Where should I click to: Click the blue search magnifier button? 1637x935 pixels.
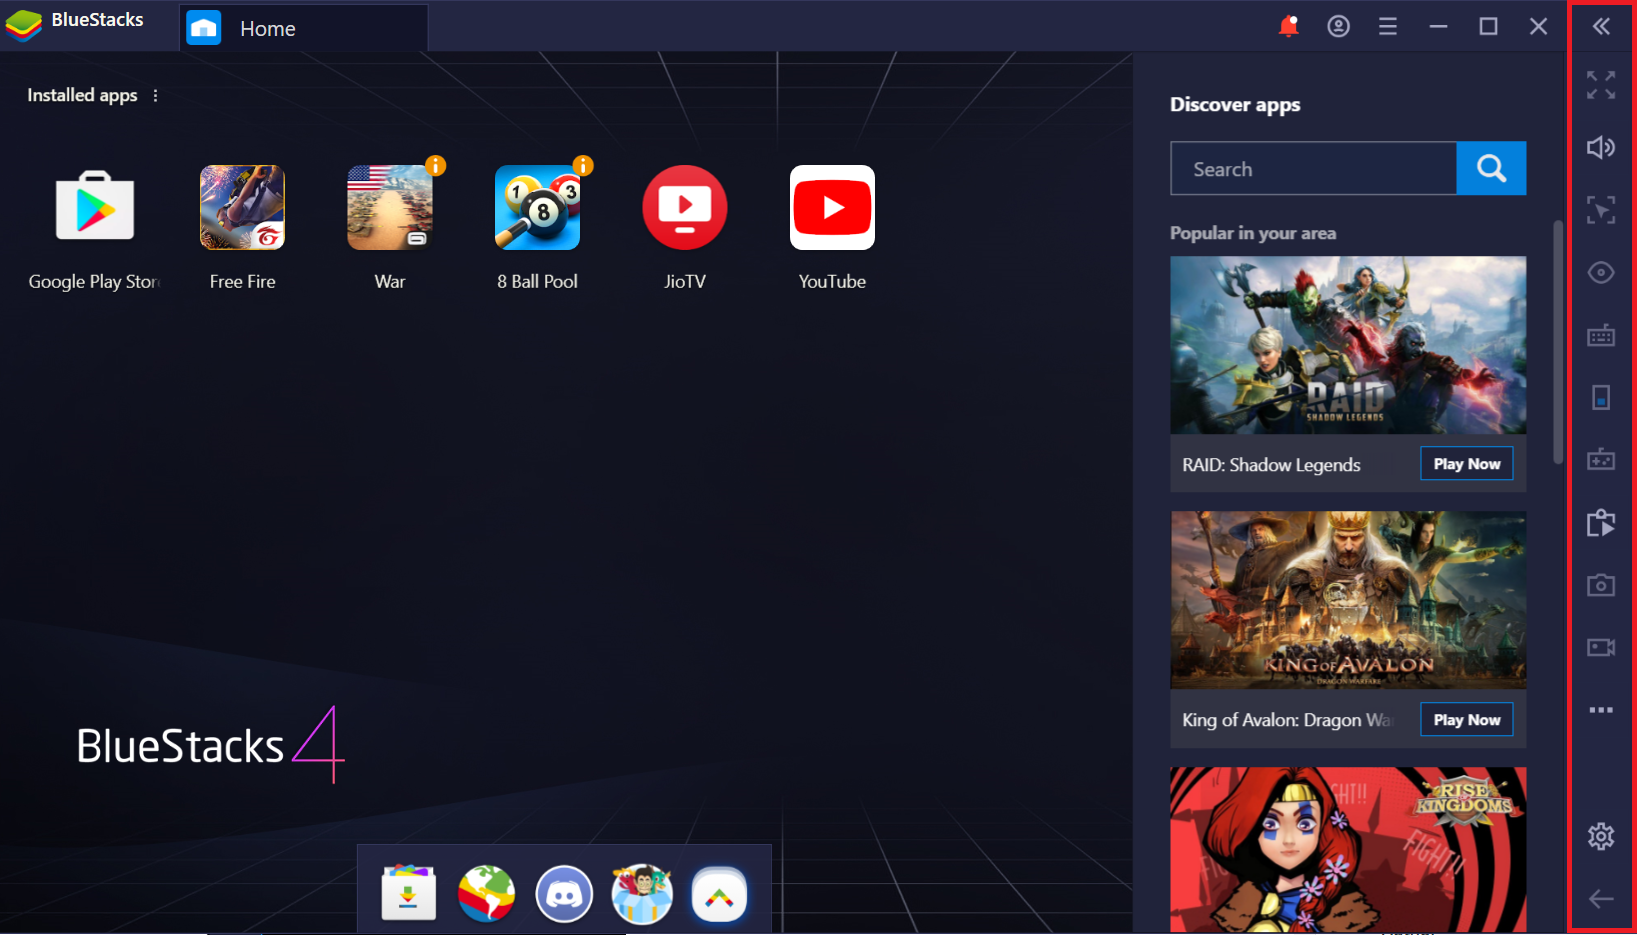(1491, 168)
